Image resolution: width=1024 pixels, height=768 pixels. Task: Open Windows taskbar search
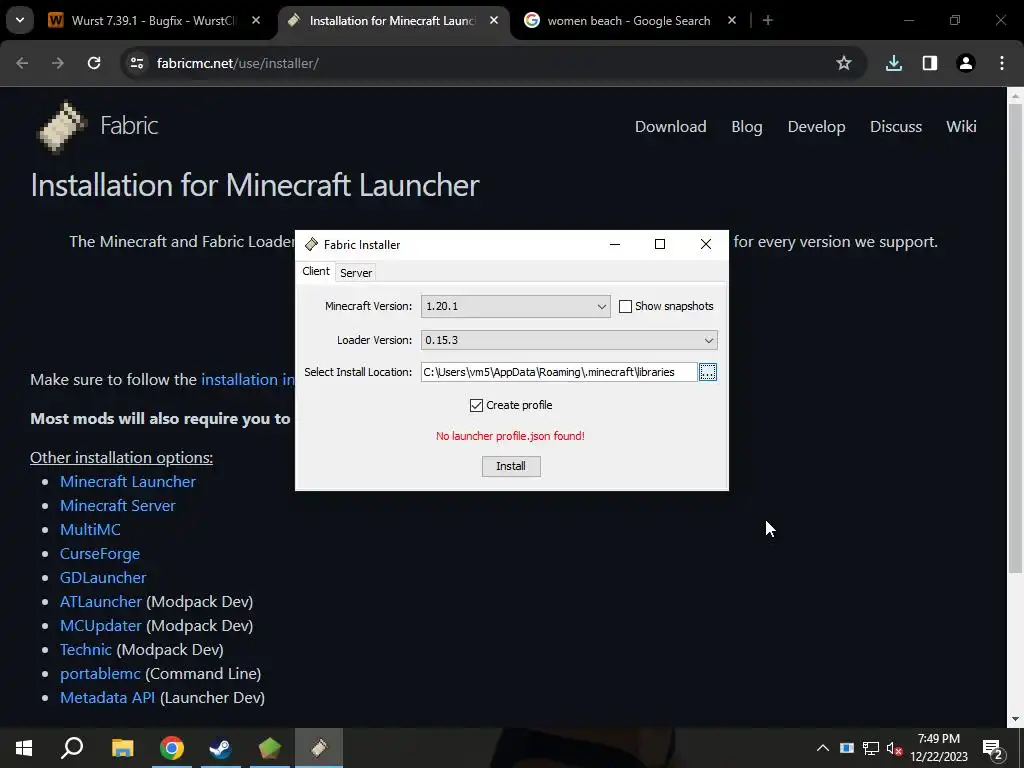(x=72, y=748)
